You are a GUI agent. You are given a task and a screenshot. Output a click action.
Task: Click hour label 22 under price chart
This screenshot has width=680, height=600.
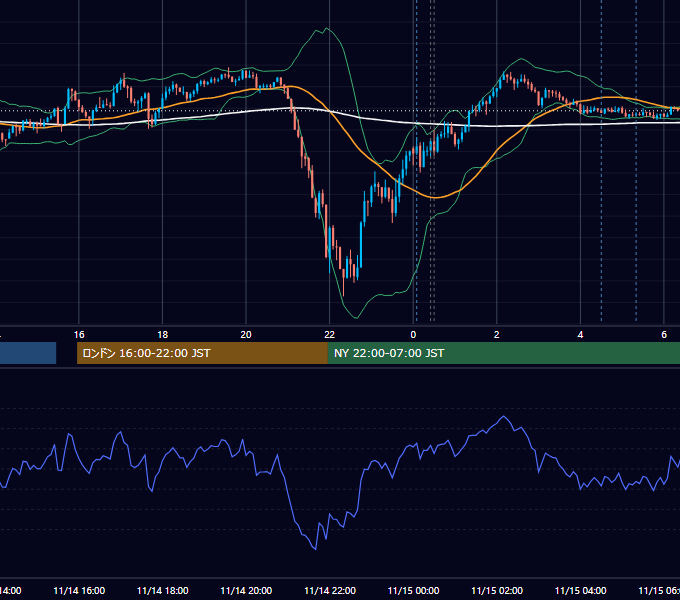coord(330,335)
